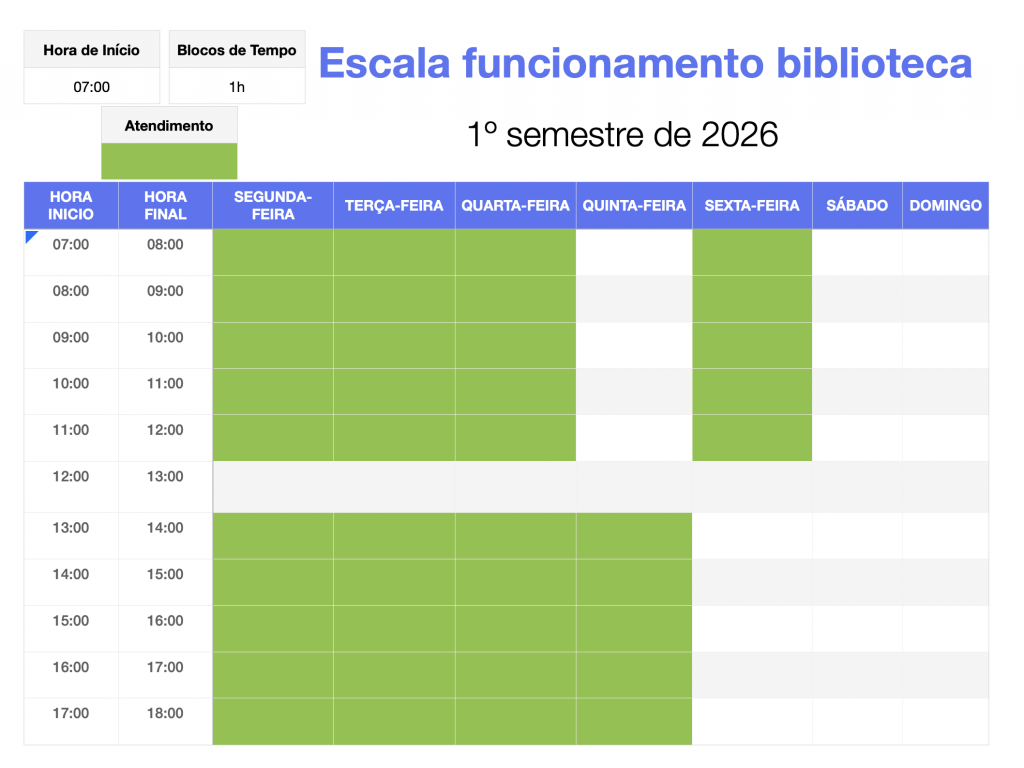1024x768 pixels.
Task: Select the 18:00 end time cell
Action: [x=165, y=714]
